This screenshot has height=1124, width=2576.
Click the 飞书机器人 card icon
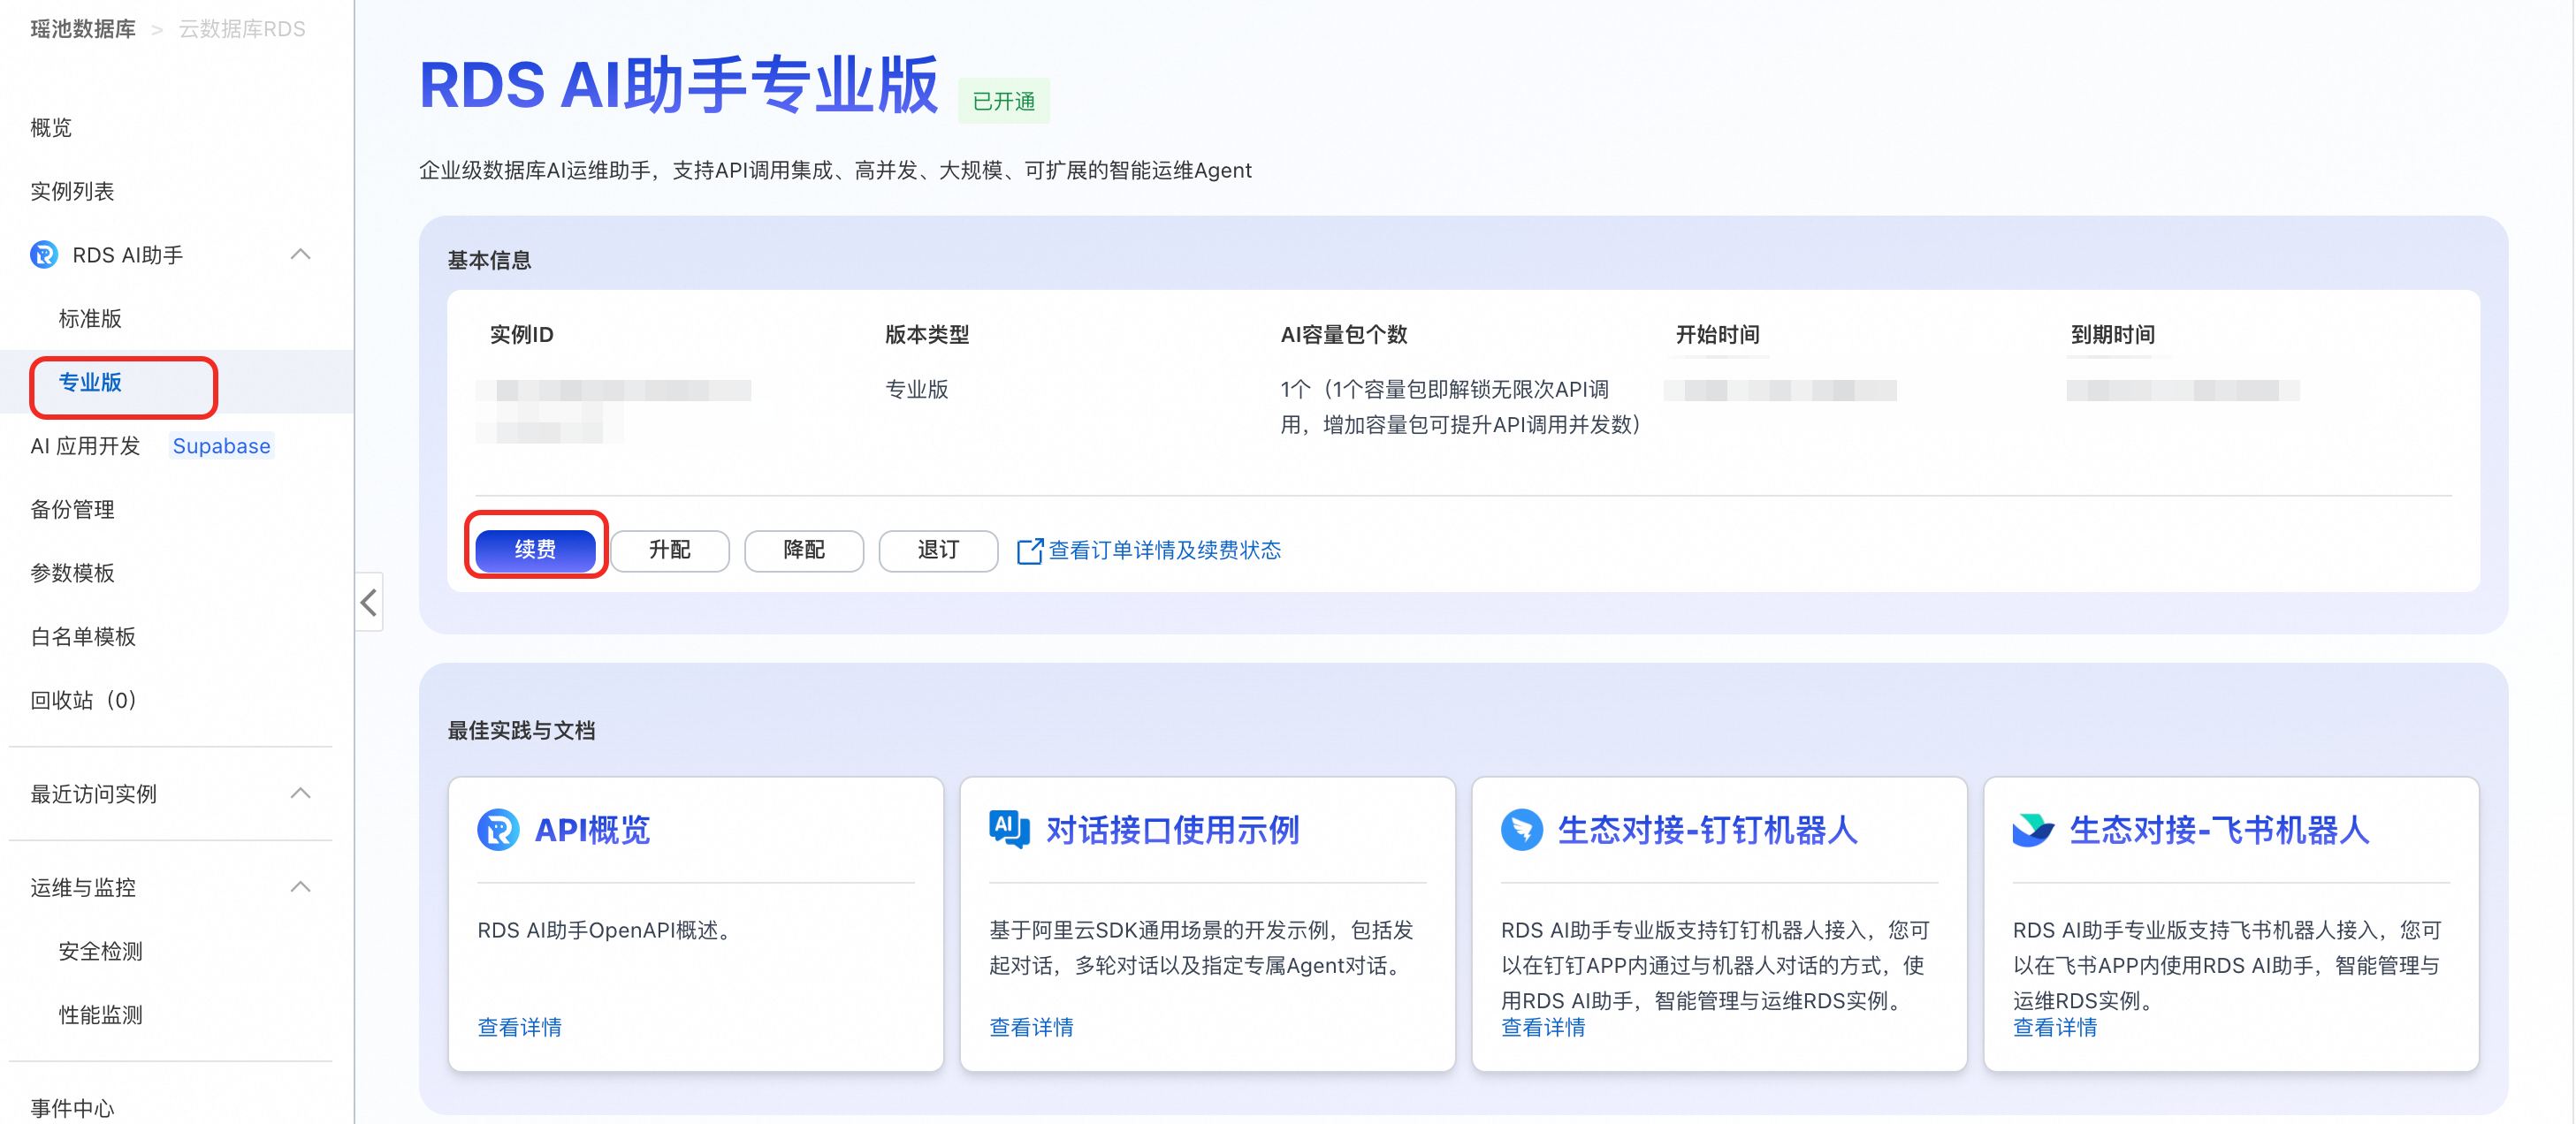click(2032, 830)
